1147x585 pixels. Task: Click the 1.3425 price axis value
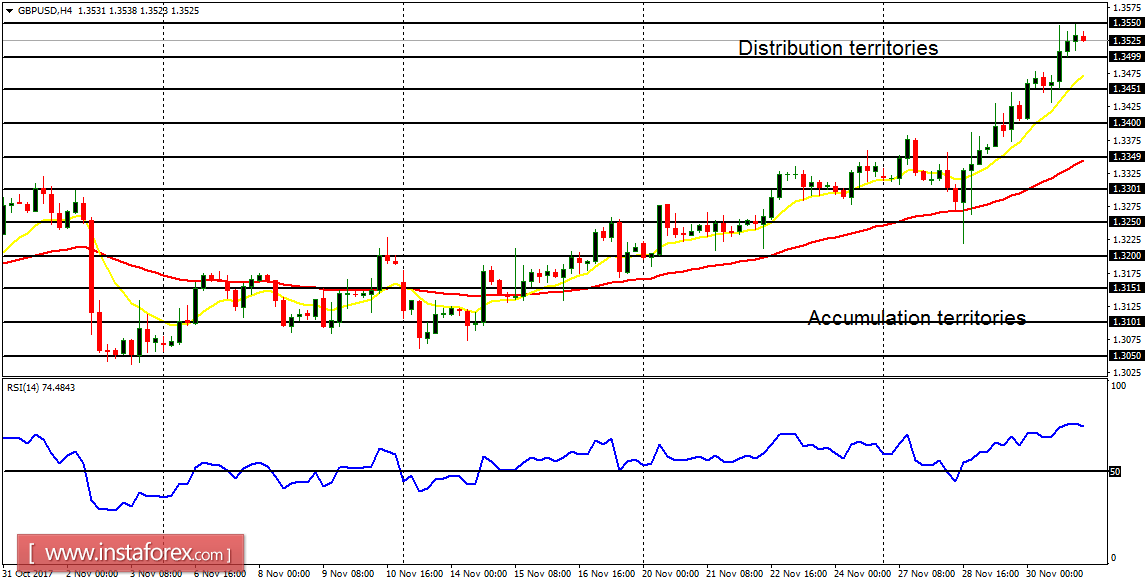tap(1127, 106)
